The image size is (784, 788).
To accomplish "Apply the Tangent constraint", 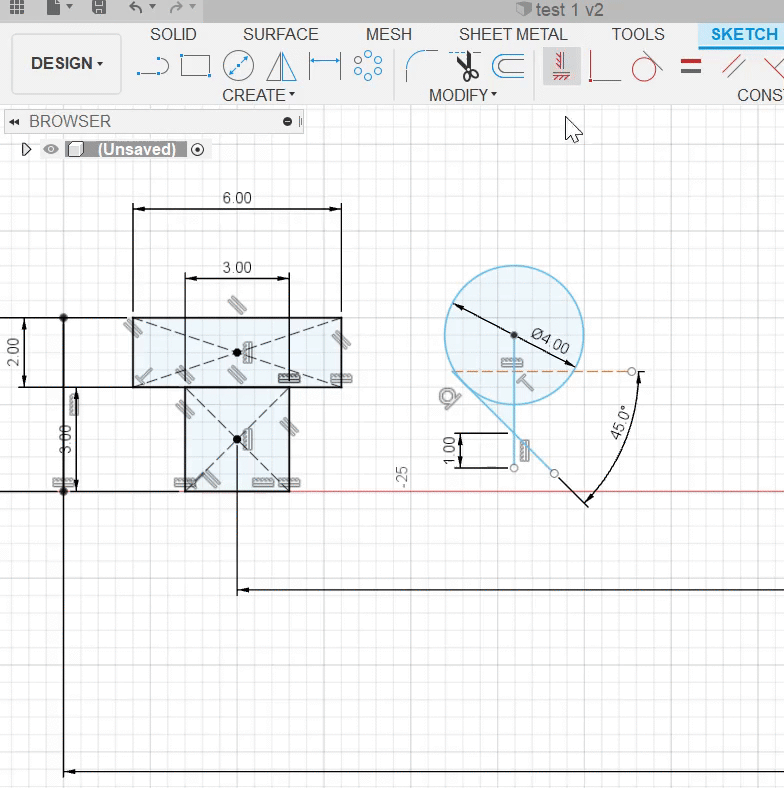I will (x=647, y=66).
